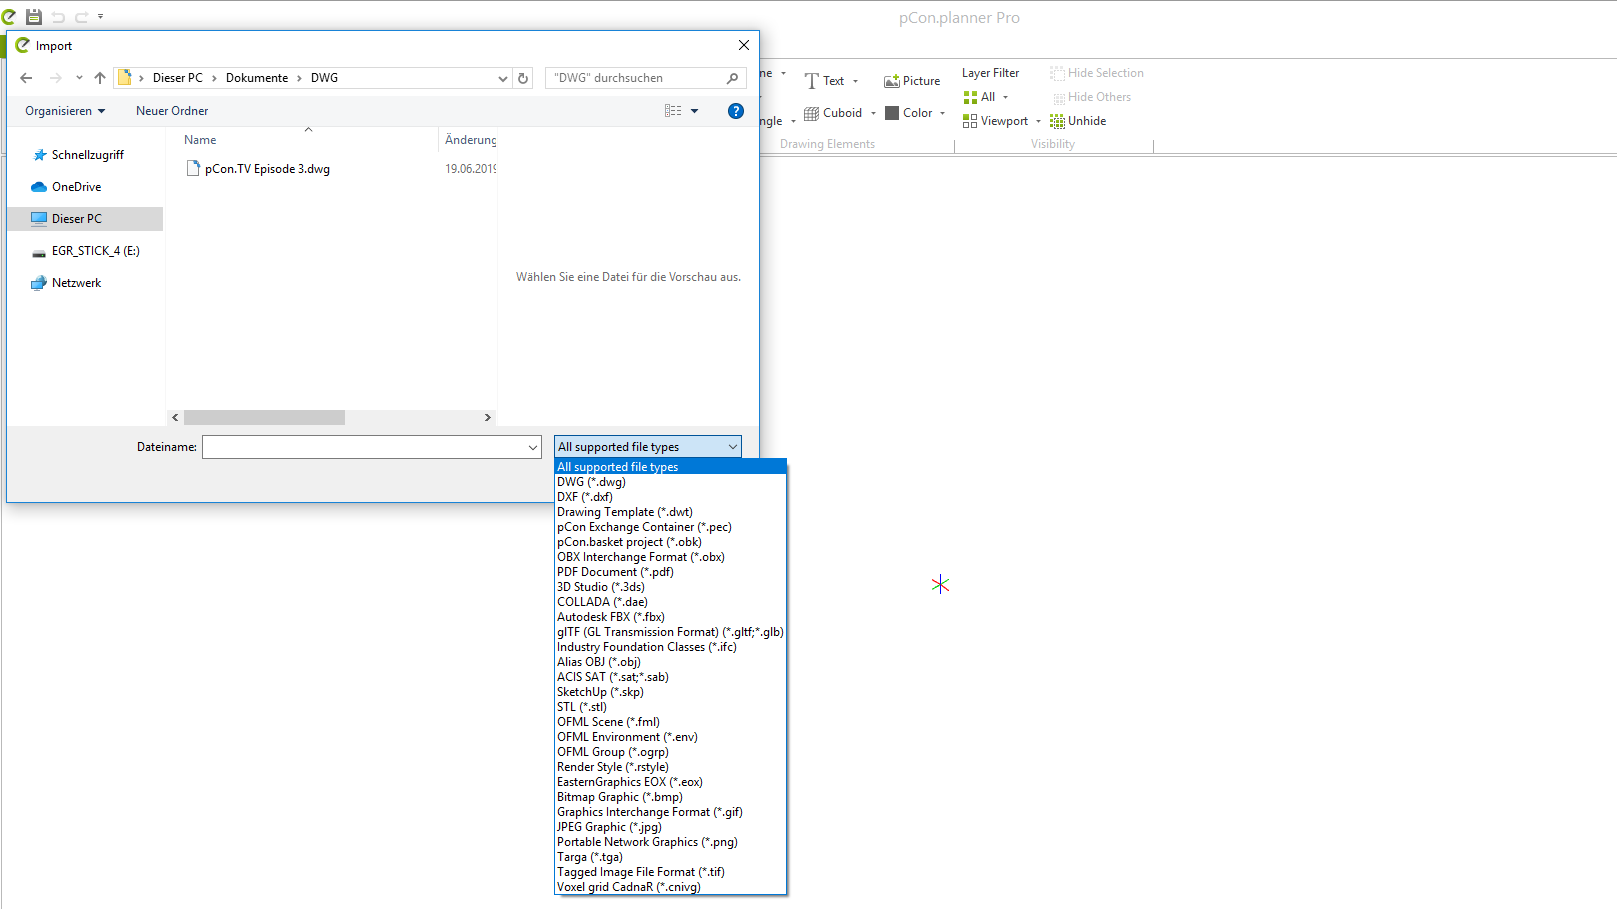The width and height of the screenshot is (1617, 909).
Task: Choose JPEG Graphic (*.jpg) file type
Action: pos(671,827)
